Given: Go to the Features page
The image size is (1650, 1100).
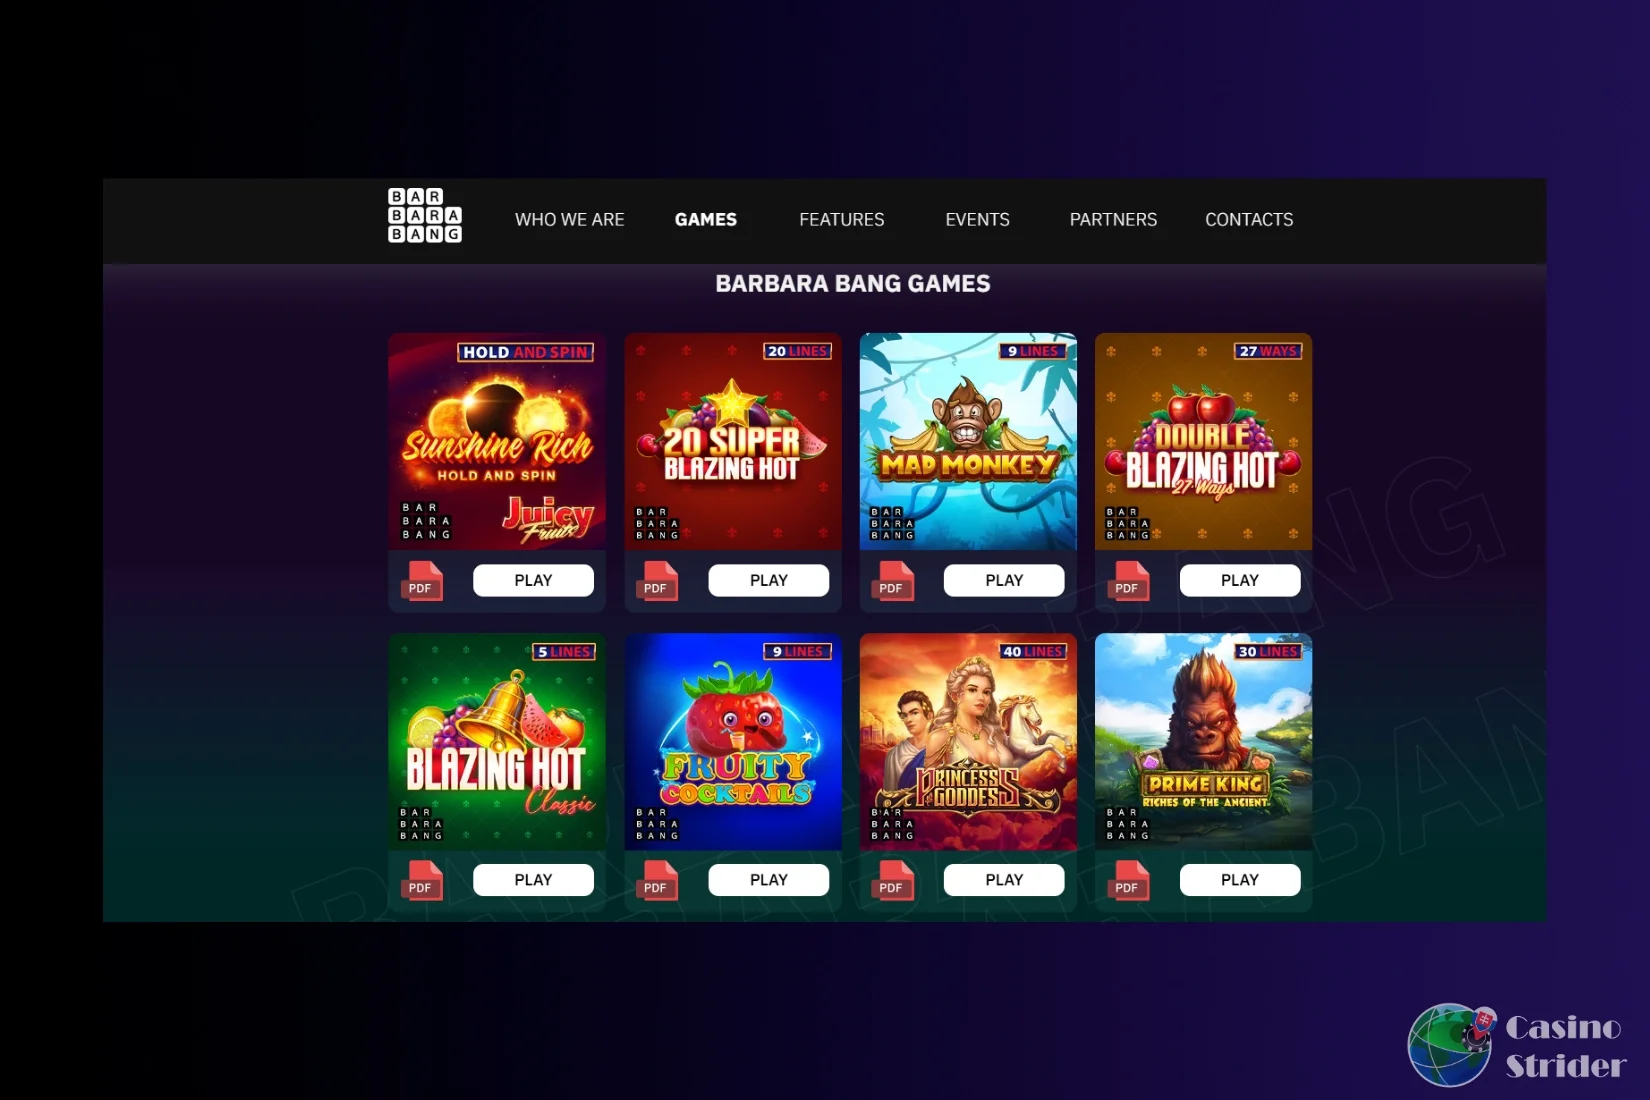Looking at the screenshot, I should [x=842, y=220].
